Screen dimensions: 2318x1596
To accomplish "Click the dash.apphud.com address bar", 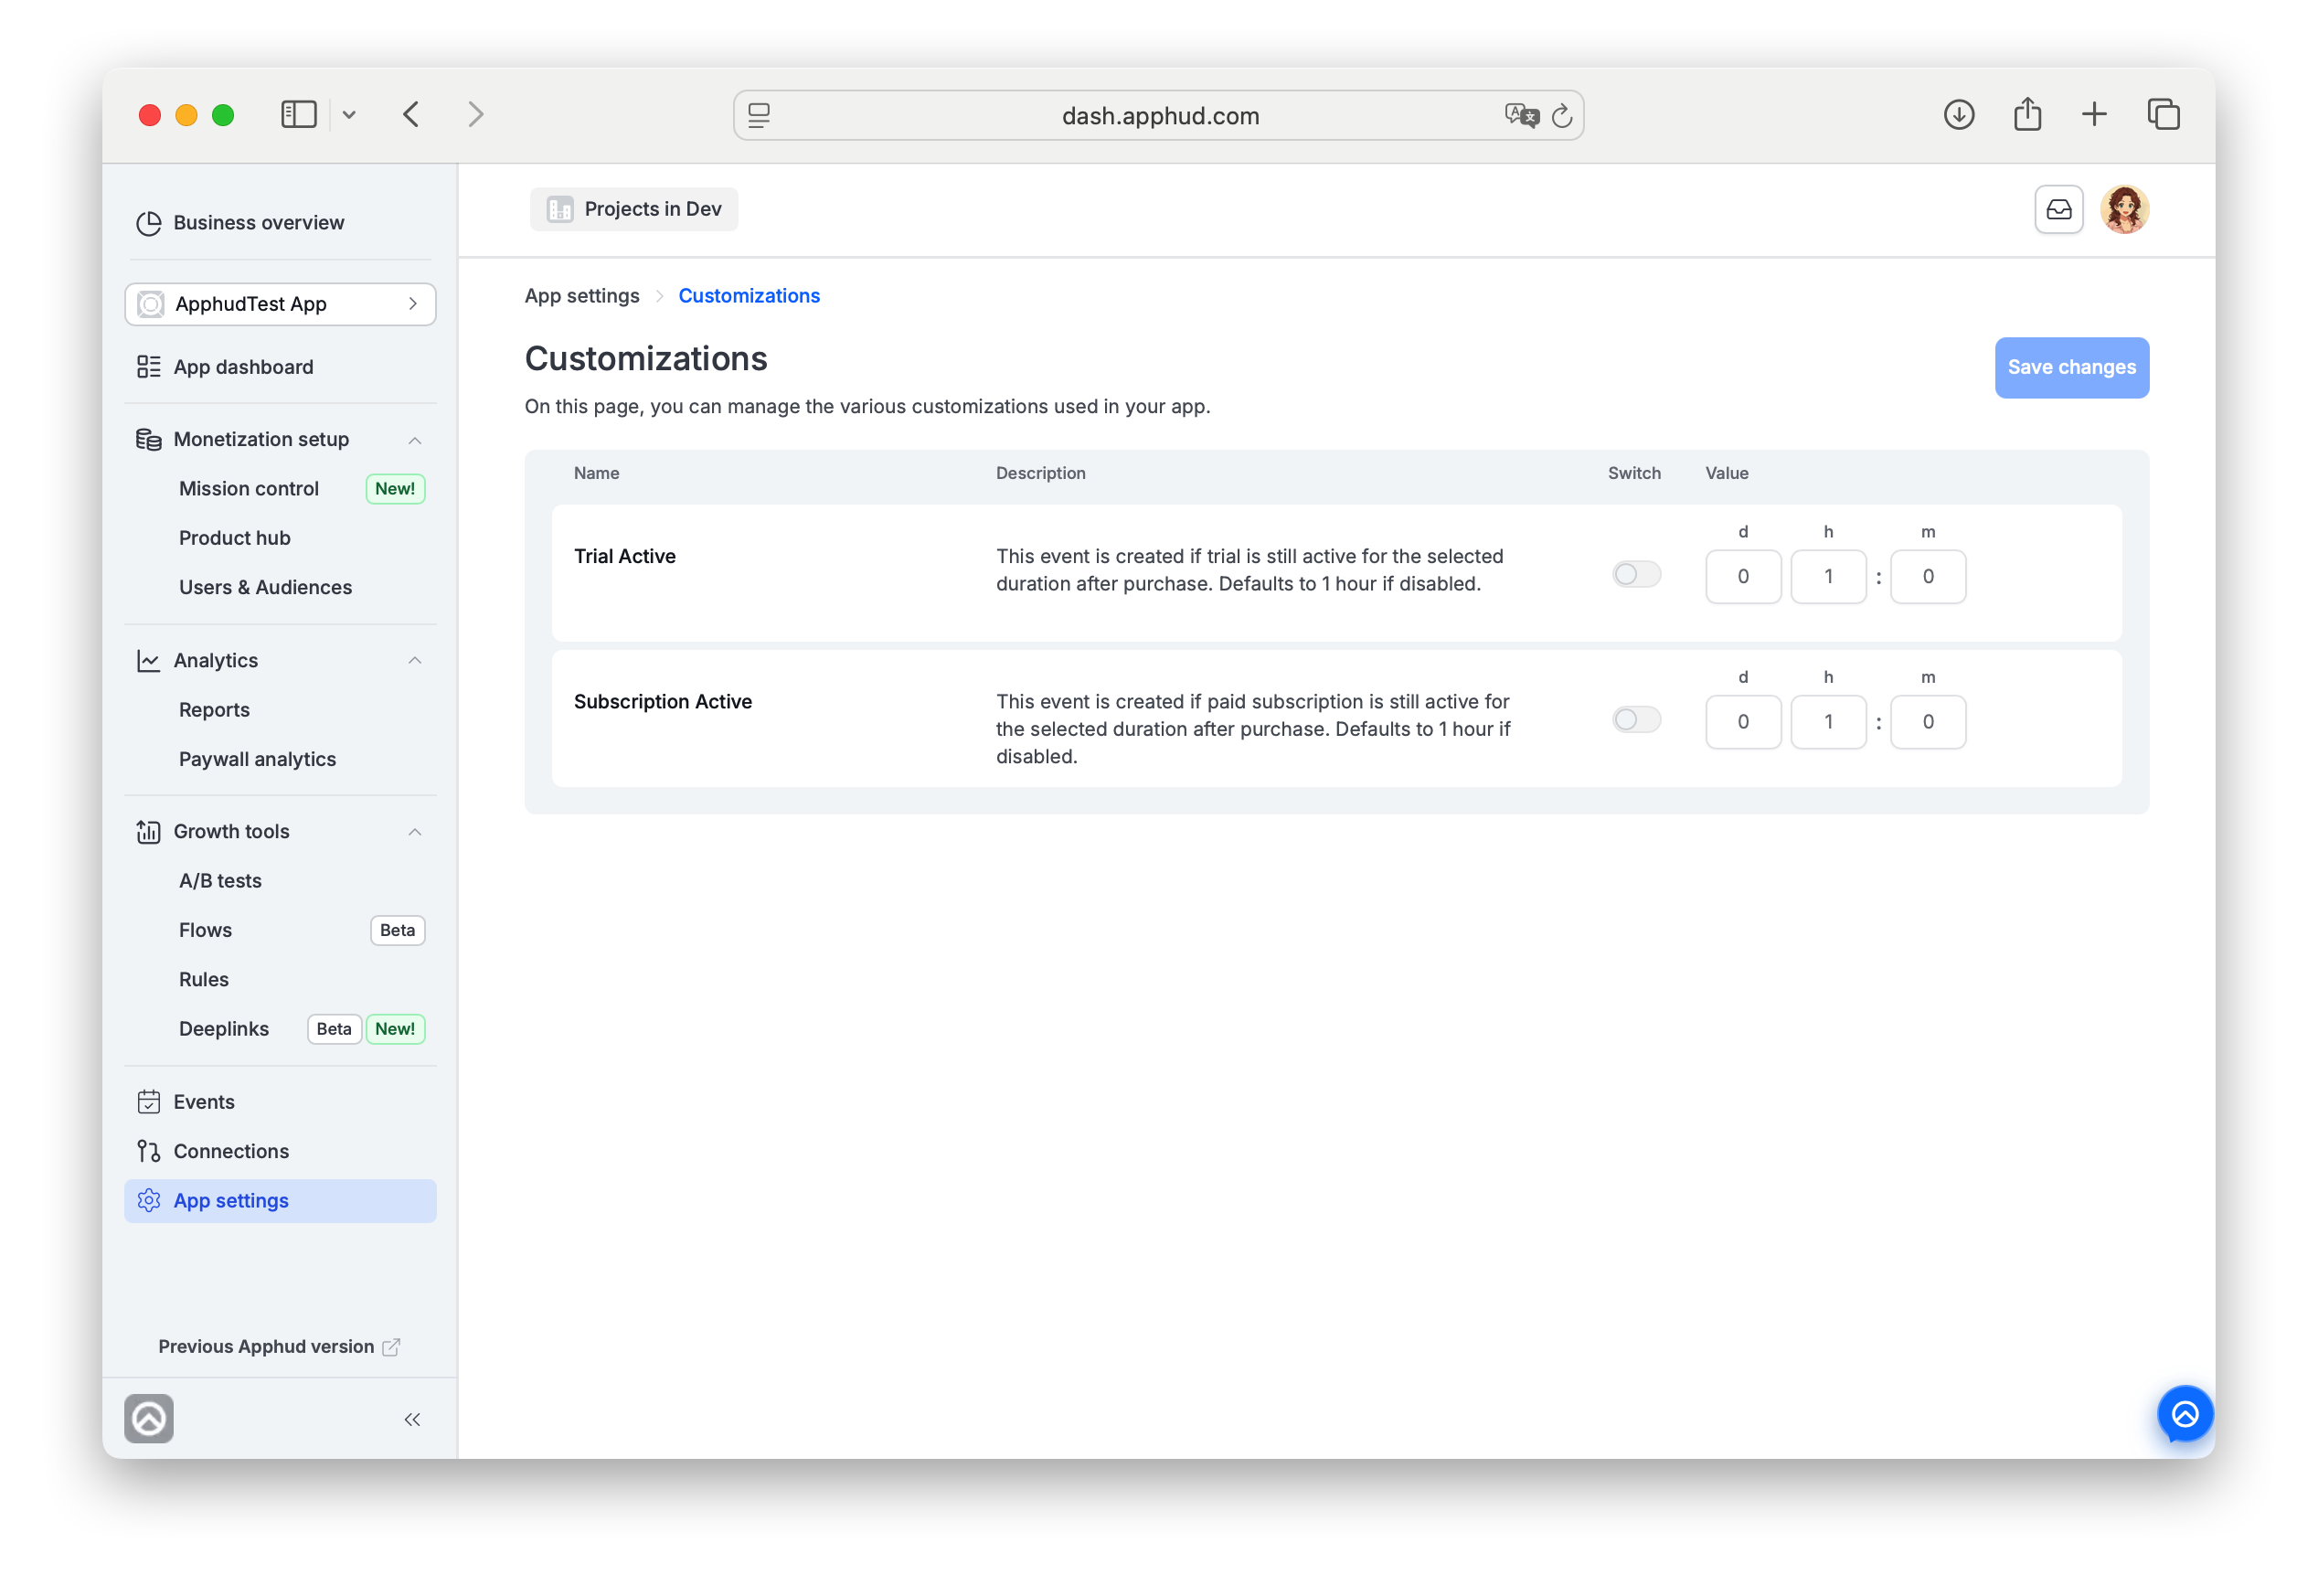I will click(x=1159, y=116).
